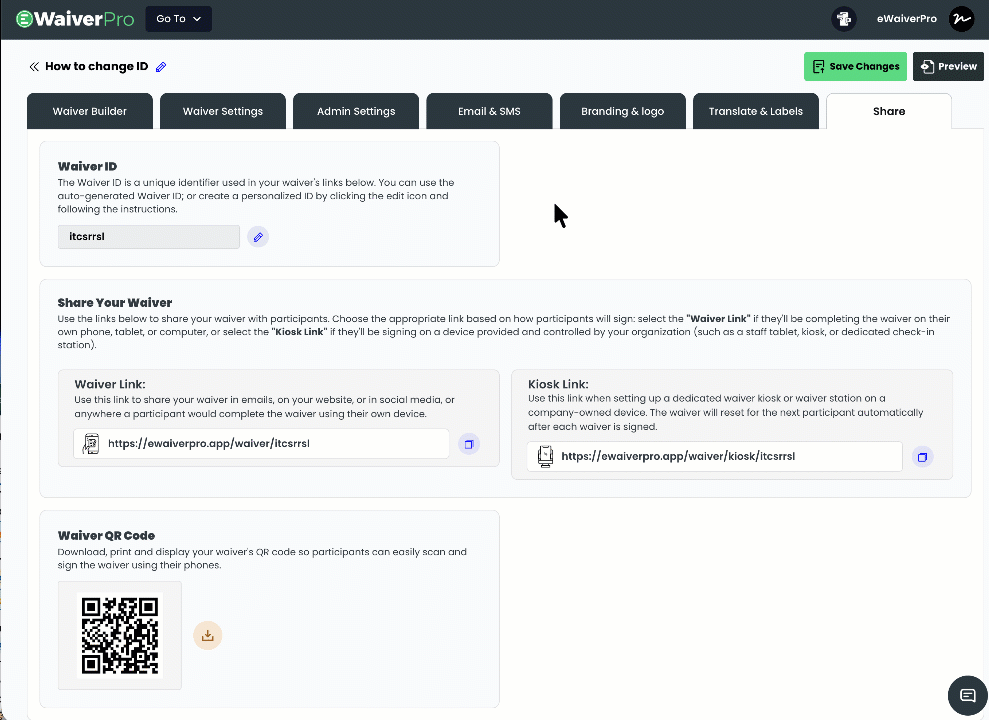Click the pencil icon next to waiver title
989x720 pixels.
coord(161,67)
